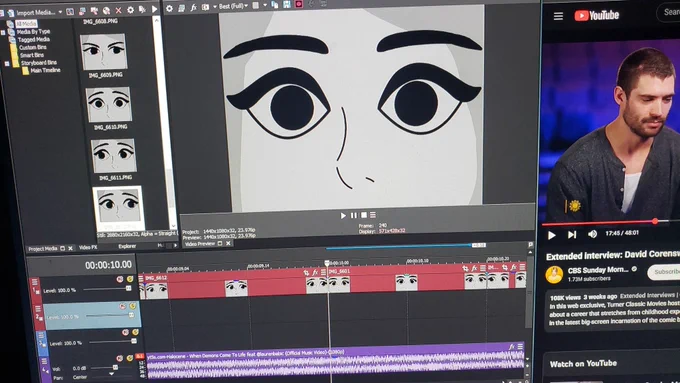Viewport: 680px width, 383px height.
Task: Play the YouTube video
Action: (x=552, y=235)
